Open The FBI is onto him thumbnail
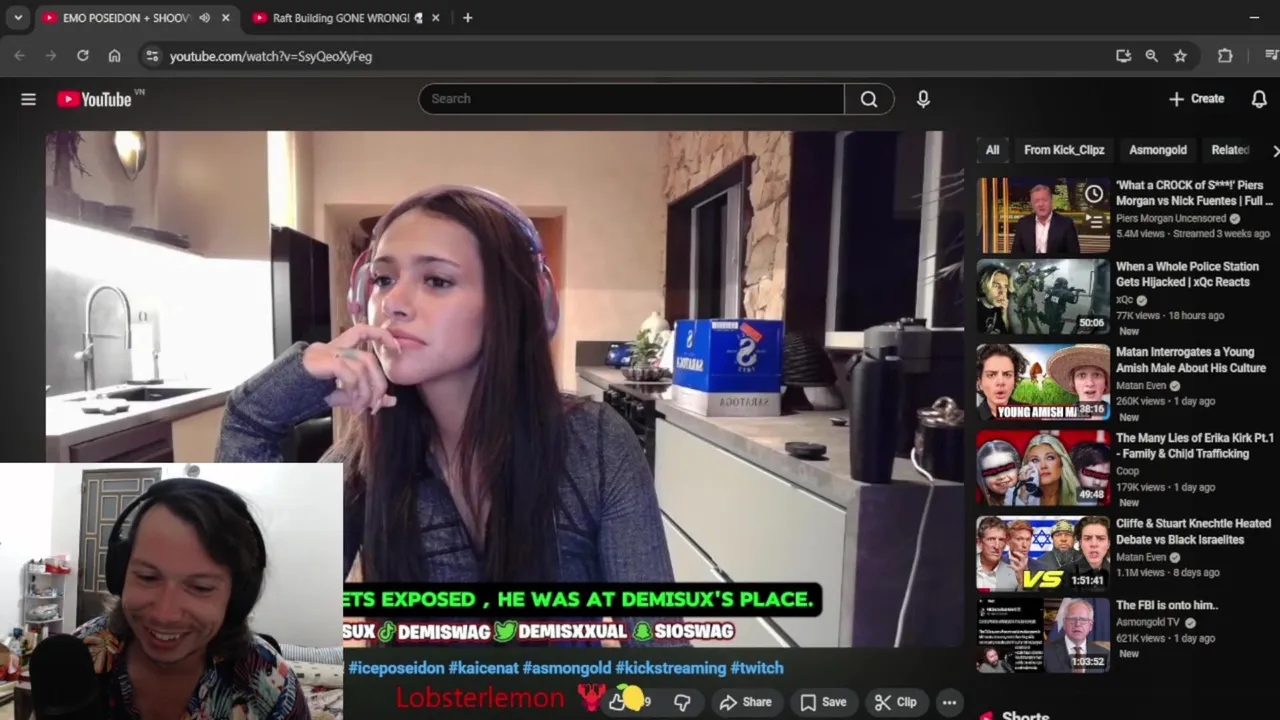 coord(1043,635)
